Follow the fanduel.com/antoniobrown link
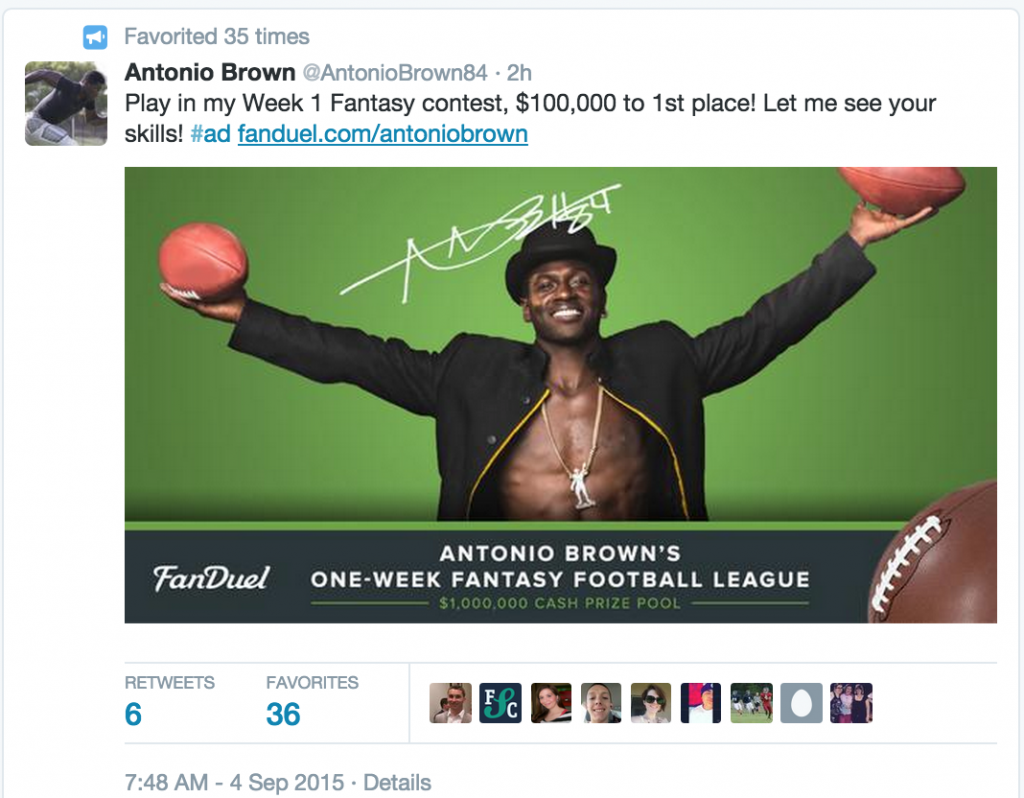This screenshot has width=1024, height=798. tap(383, 134)
